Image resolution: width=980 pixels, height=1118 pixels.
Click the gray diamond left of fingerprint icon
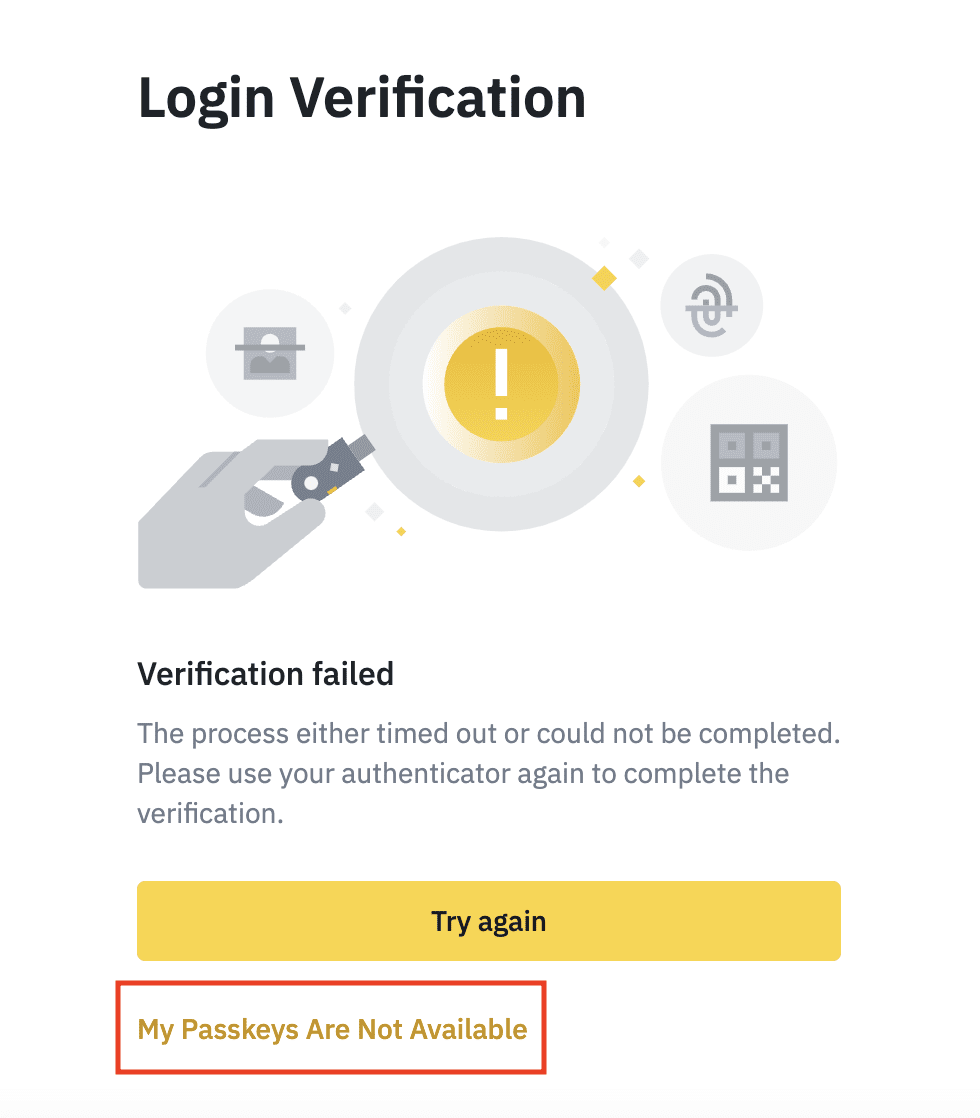[638, 259]
